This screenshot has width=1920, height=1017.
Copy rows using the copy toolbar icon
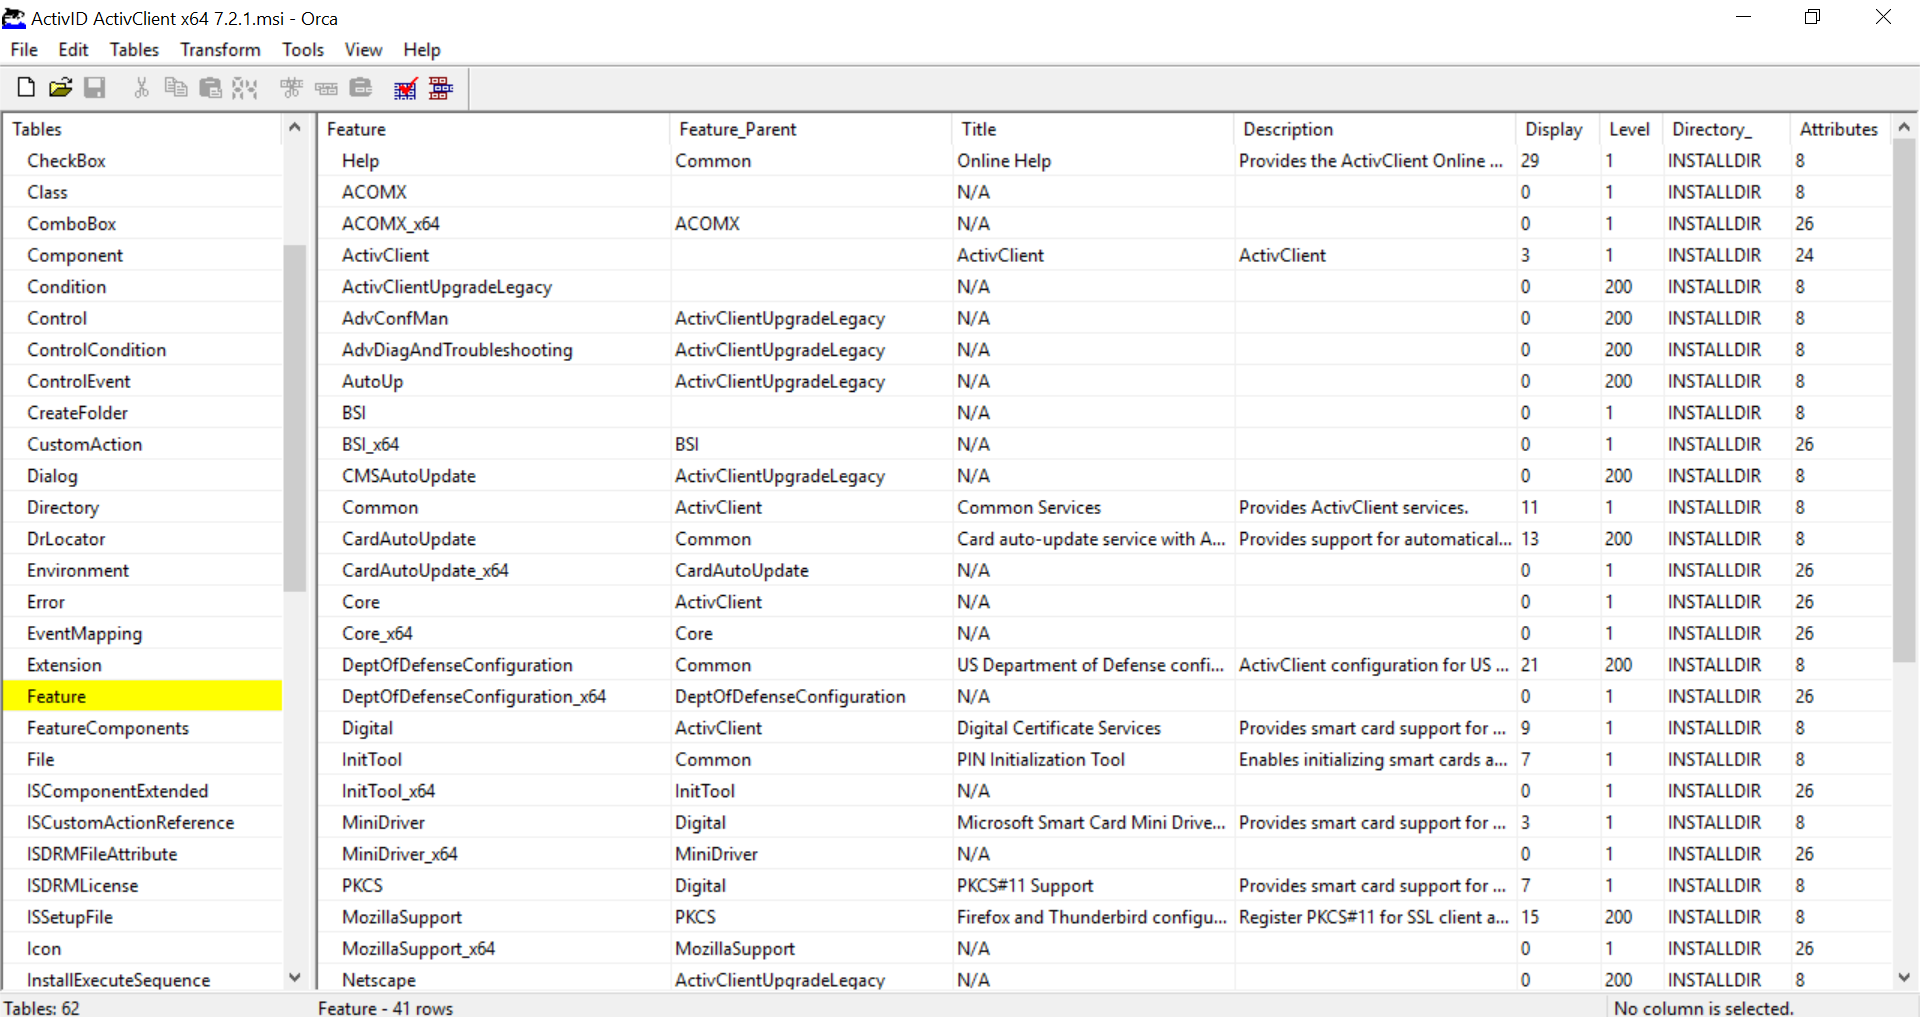click(x=176, y=88)
